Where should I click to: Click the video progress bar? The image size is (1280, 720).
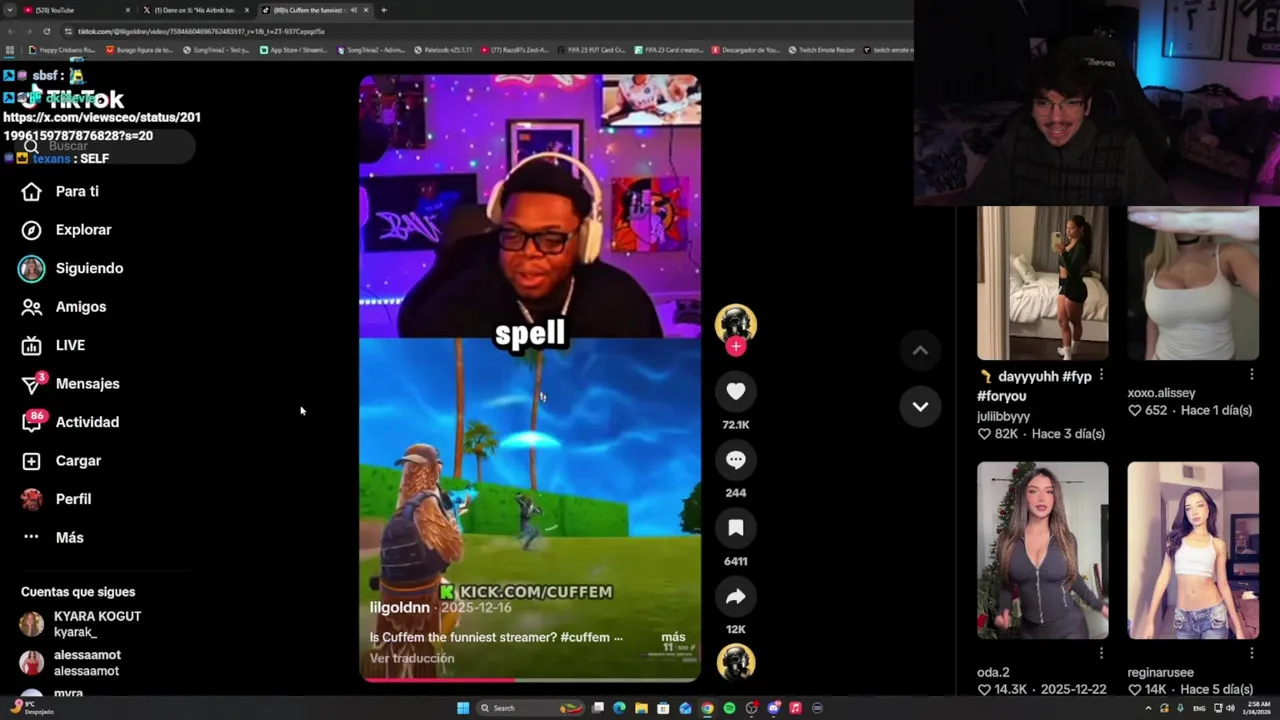coord(530,680)
